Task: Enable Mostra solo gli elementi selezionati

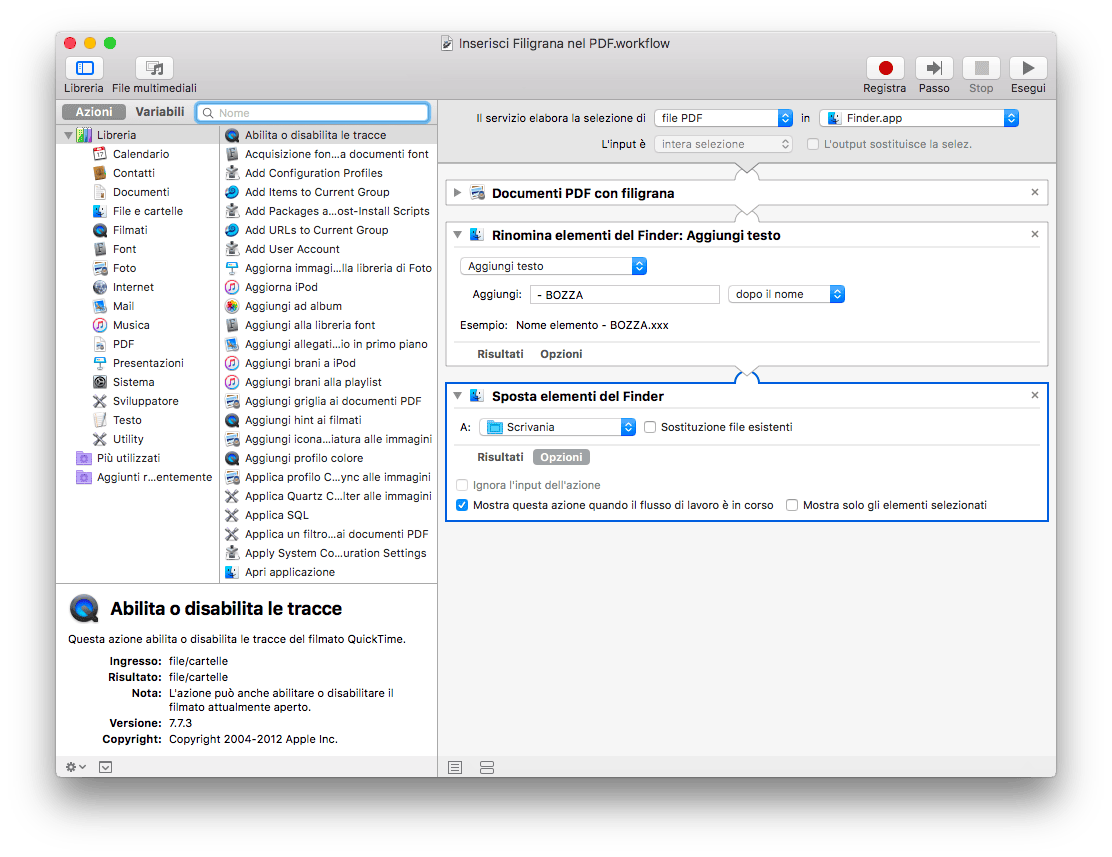Action: point(792,505)
